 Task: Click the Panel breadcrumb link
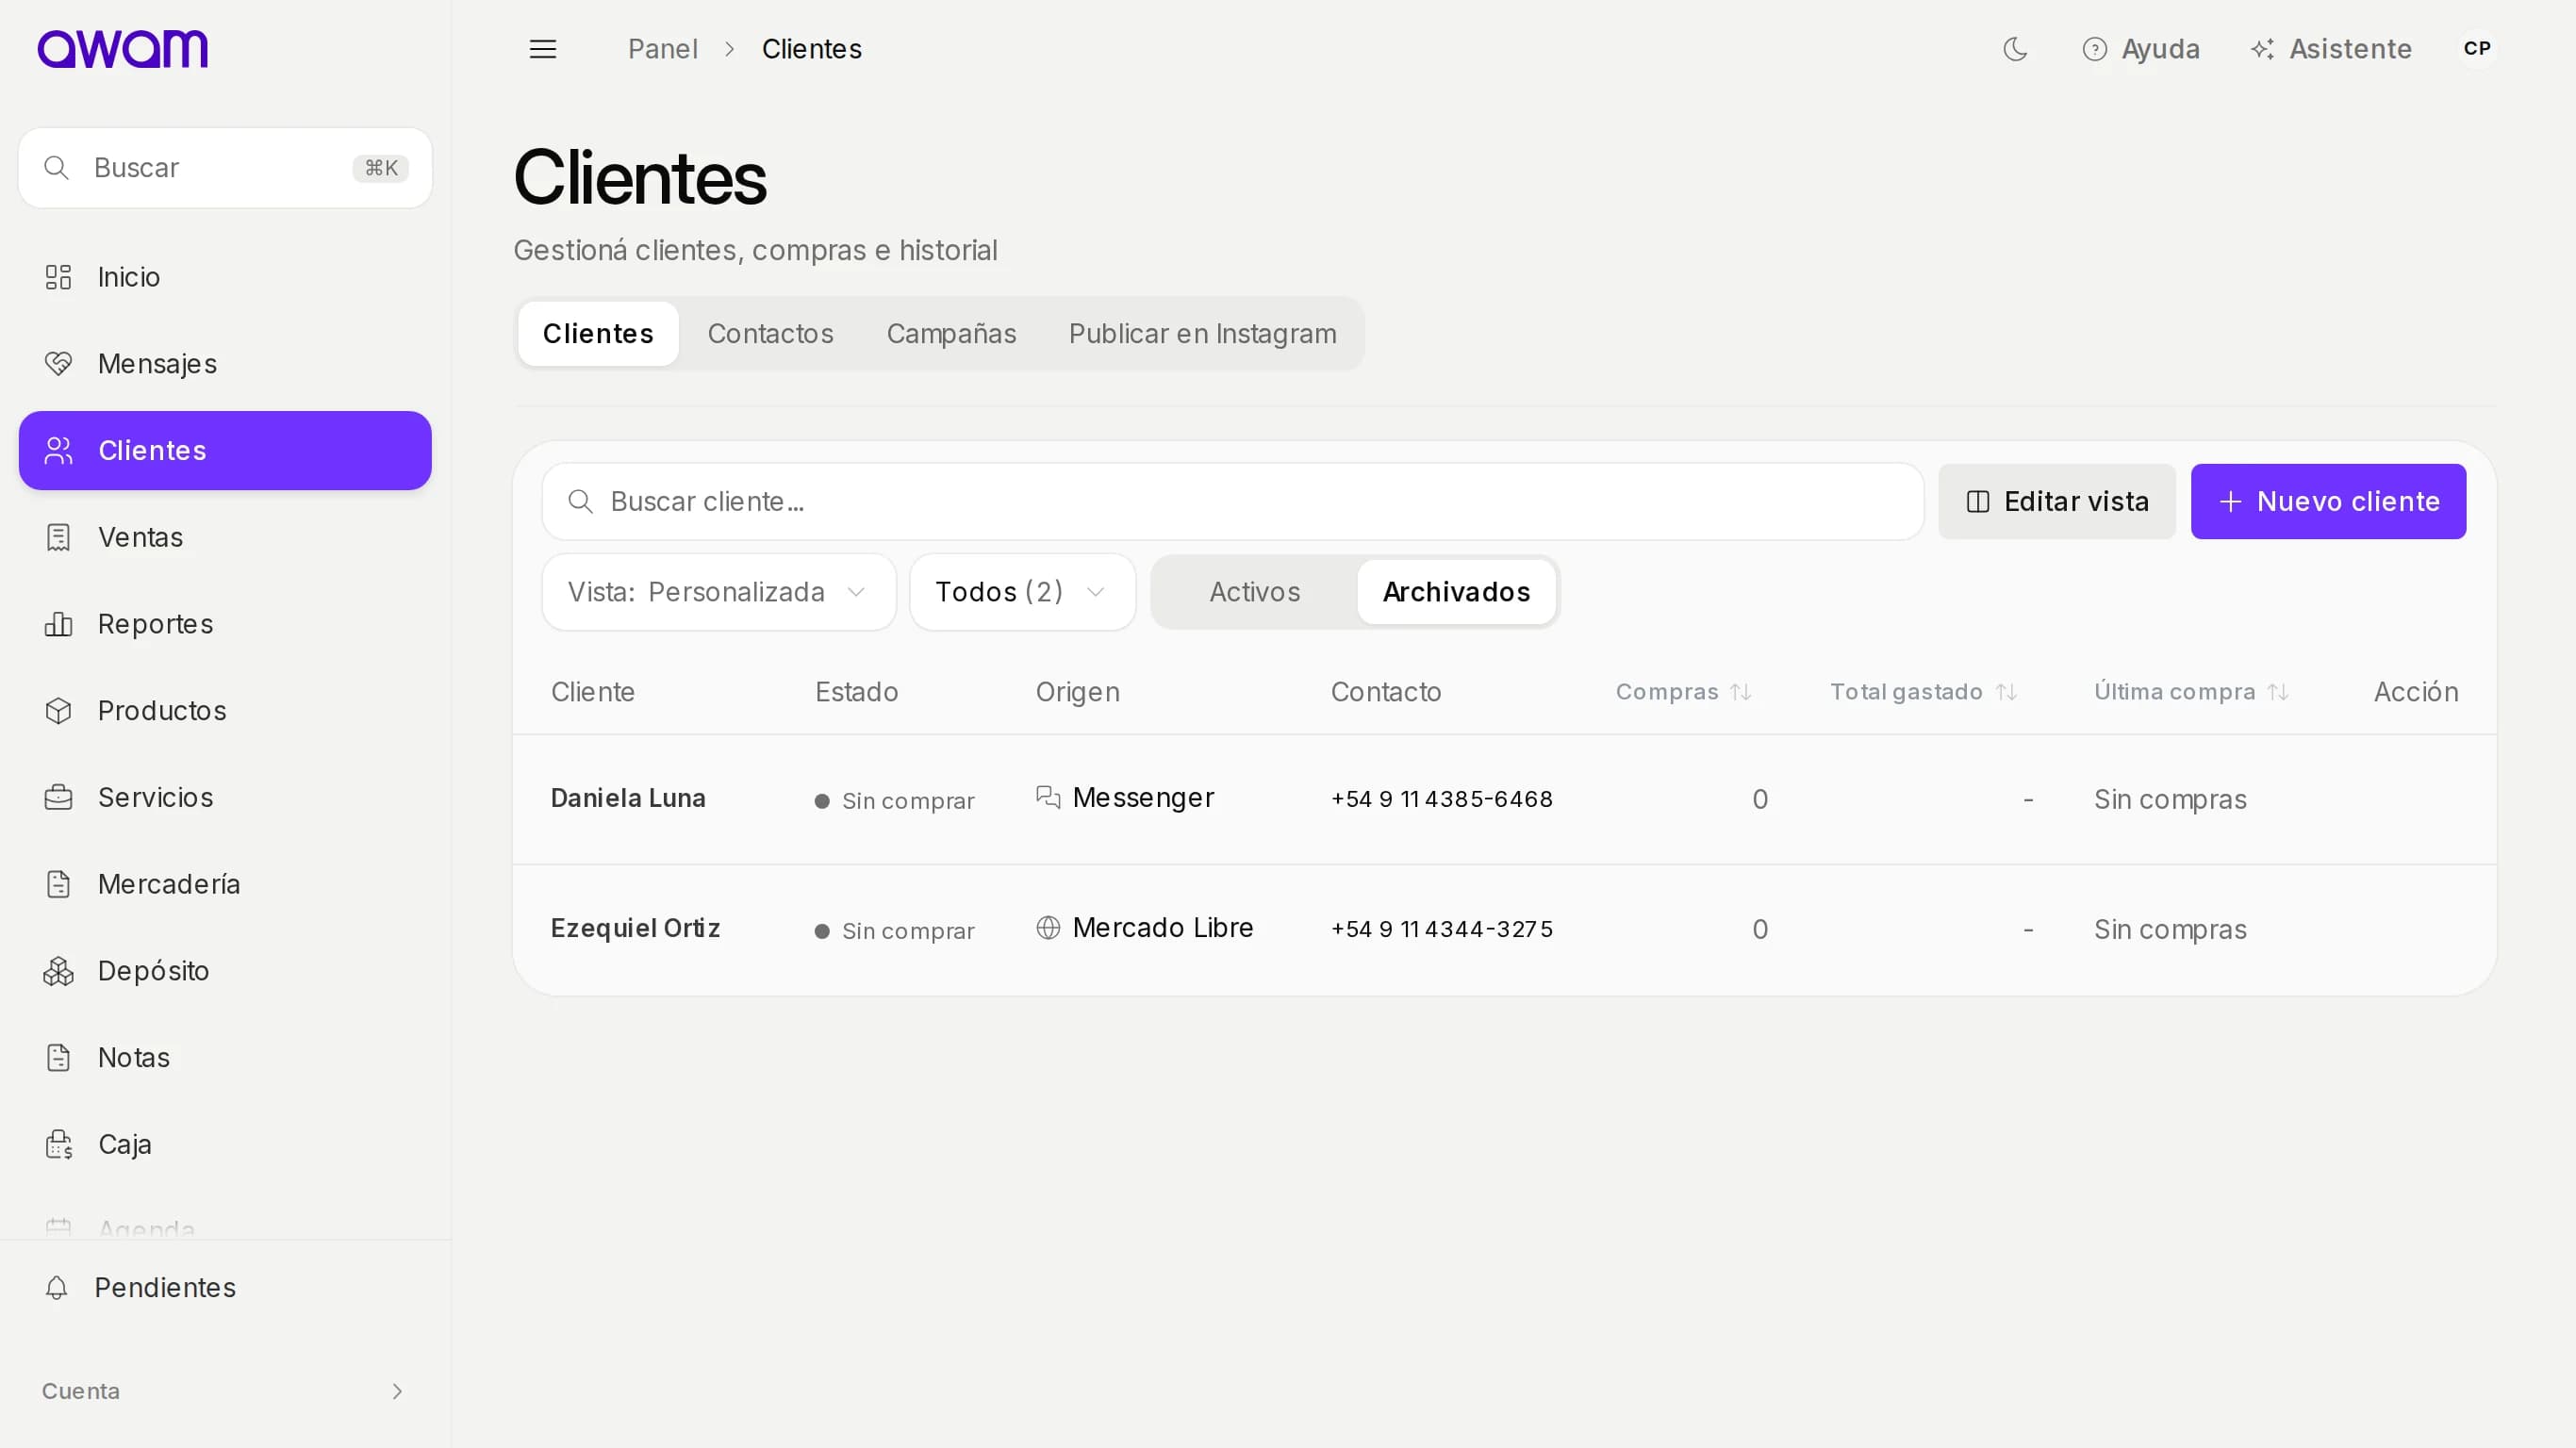tap(662, 49)
